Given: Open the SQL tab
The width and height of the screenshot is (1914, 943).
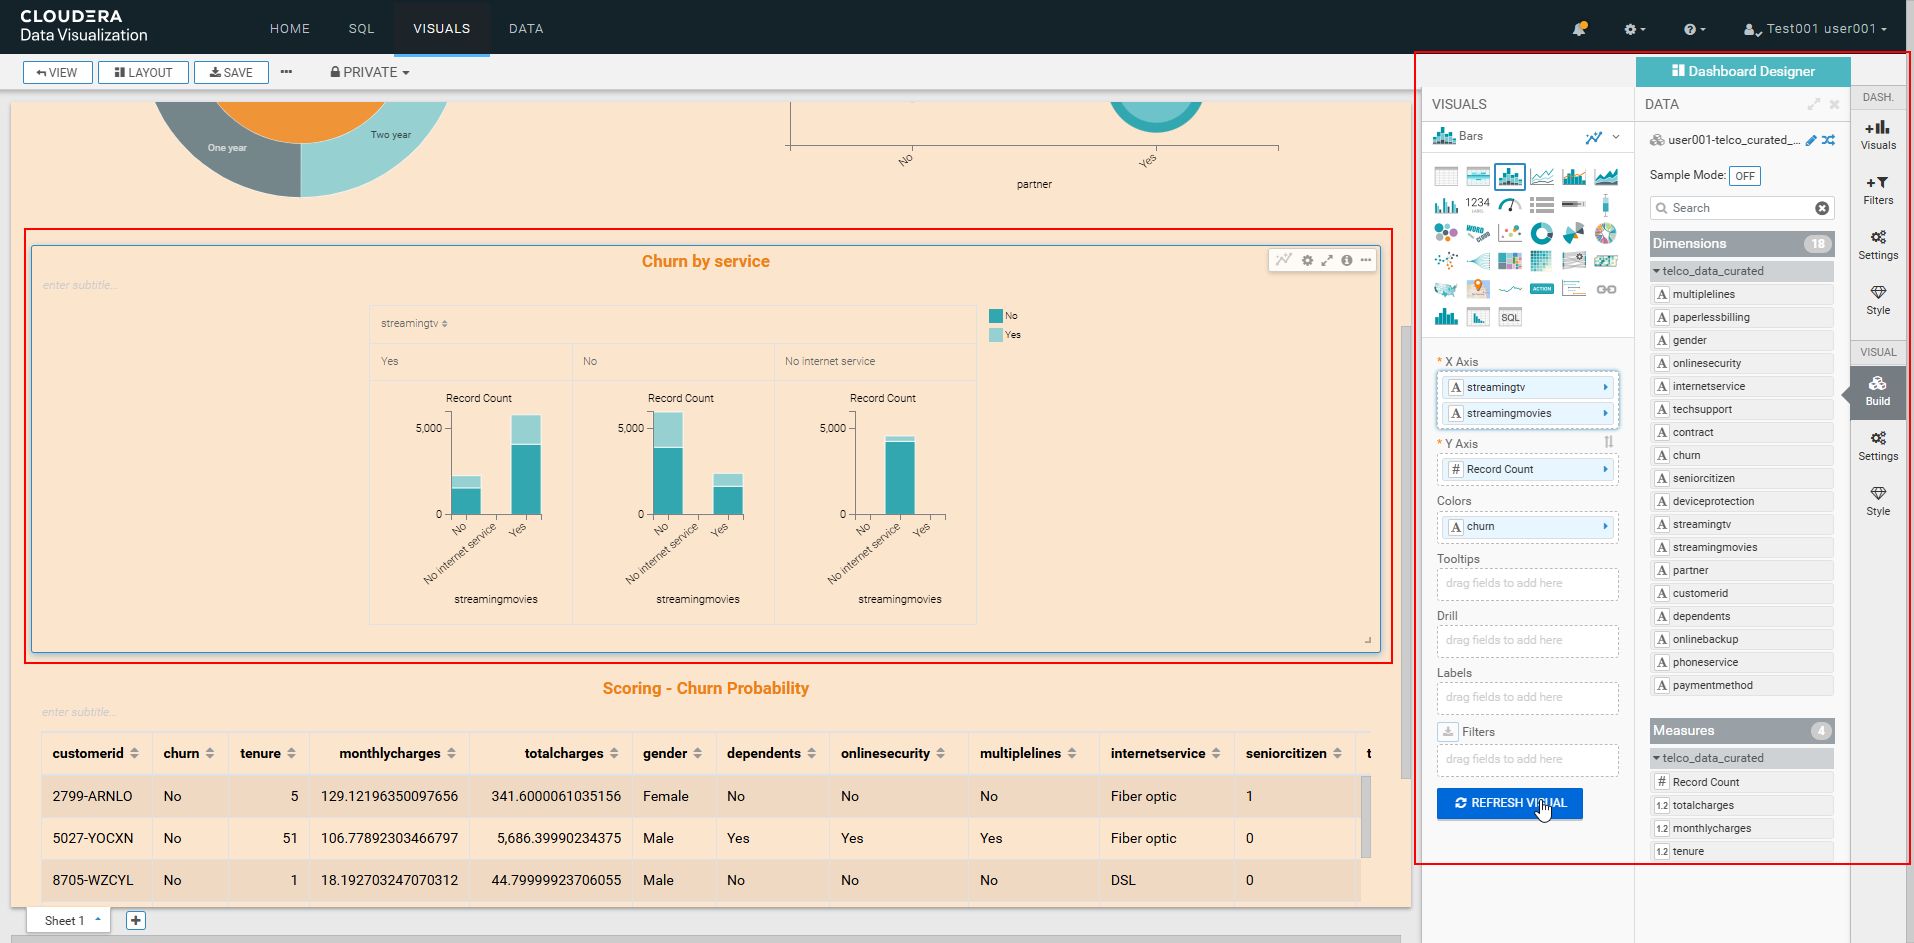Looking at the screenshot, I should [x=361, y=29].
